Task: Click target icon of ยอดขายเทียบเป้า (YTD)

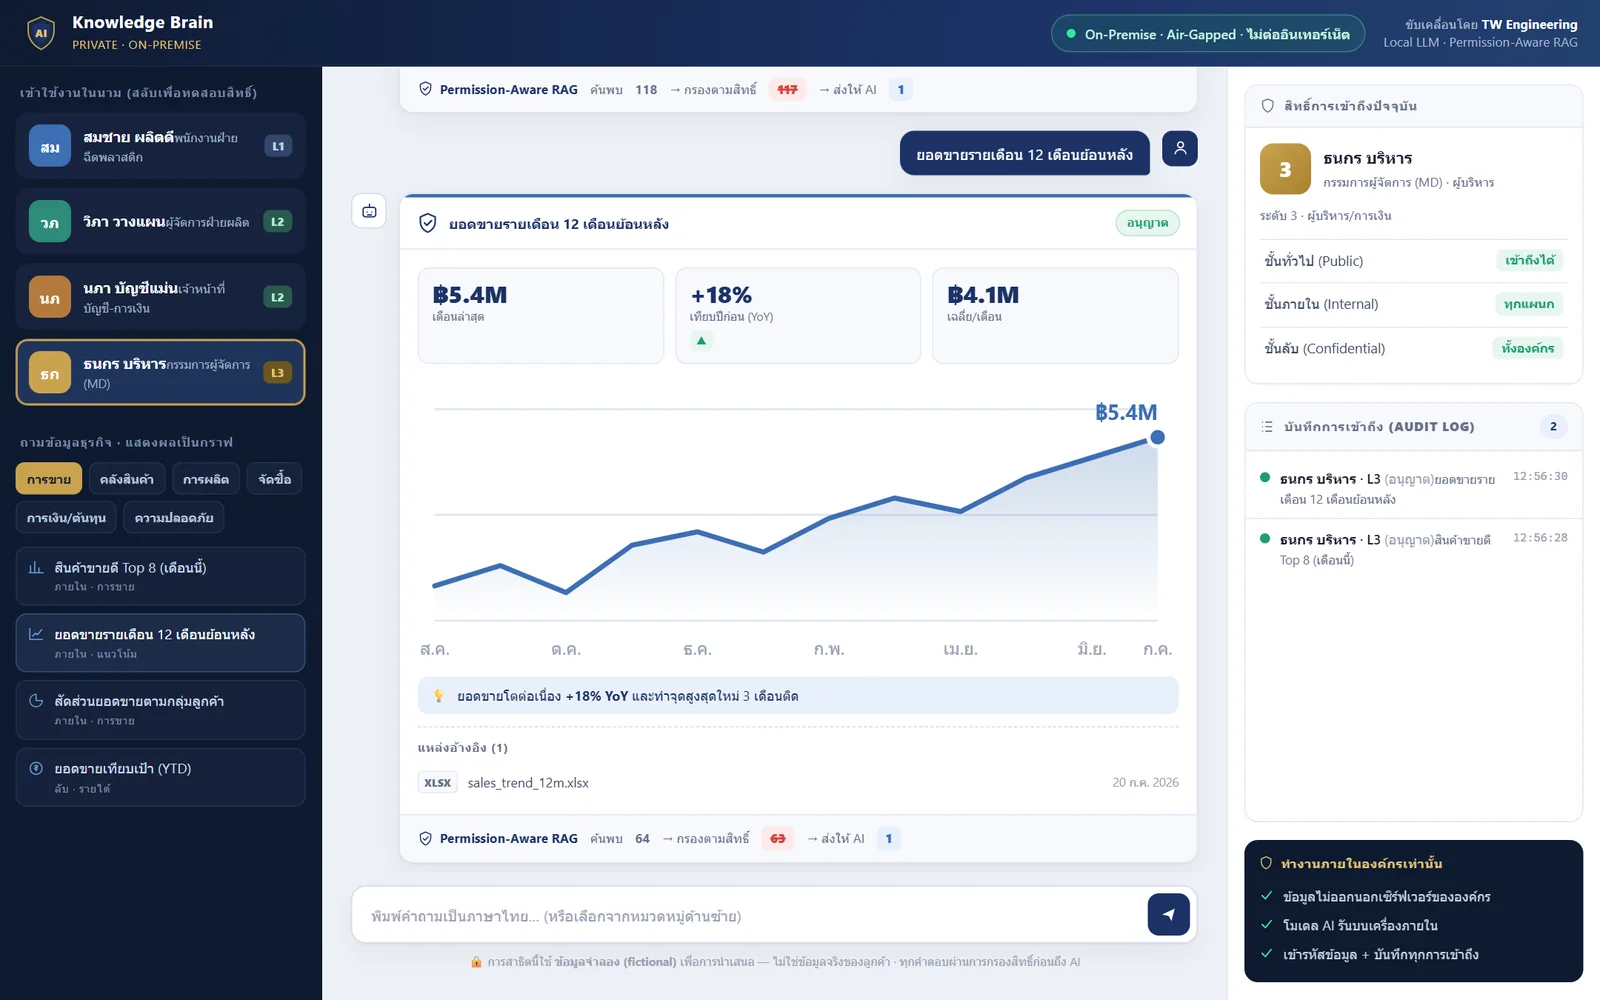Action: coord(36,769)
